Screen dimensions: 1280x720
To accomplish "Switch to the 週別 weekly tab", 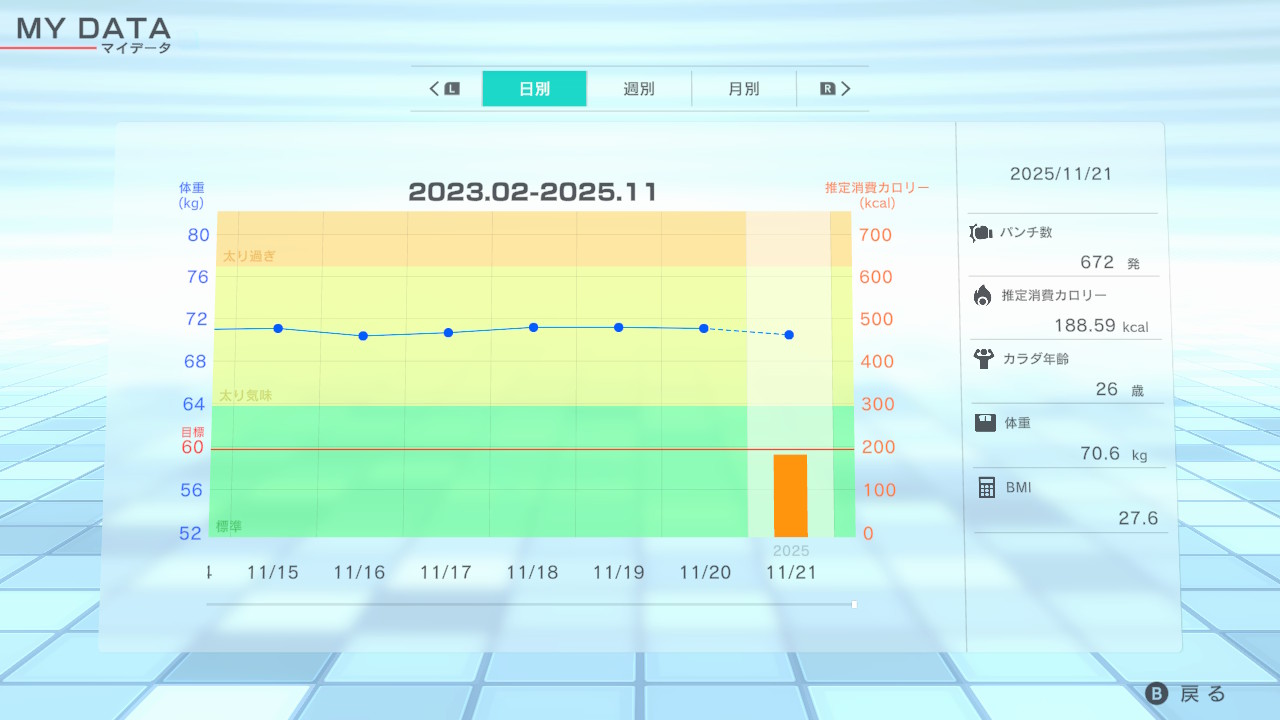I will pyautogui.click(x=639, y=89).
